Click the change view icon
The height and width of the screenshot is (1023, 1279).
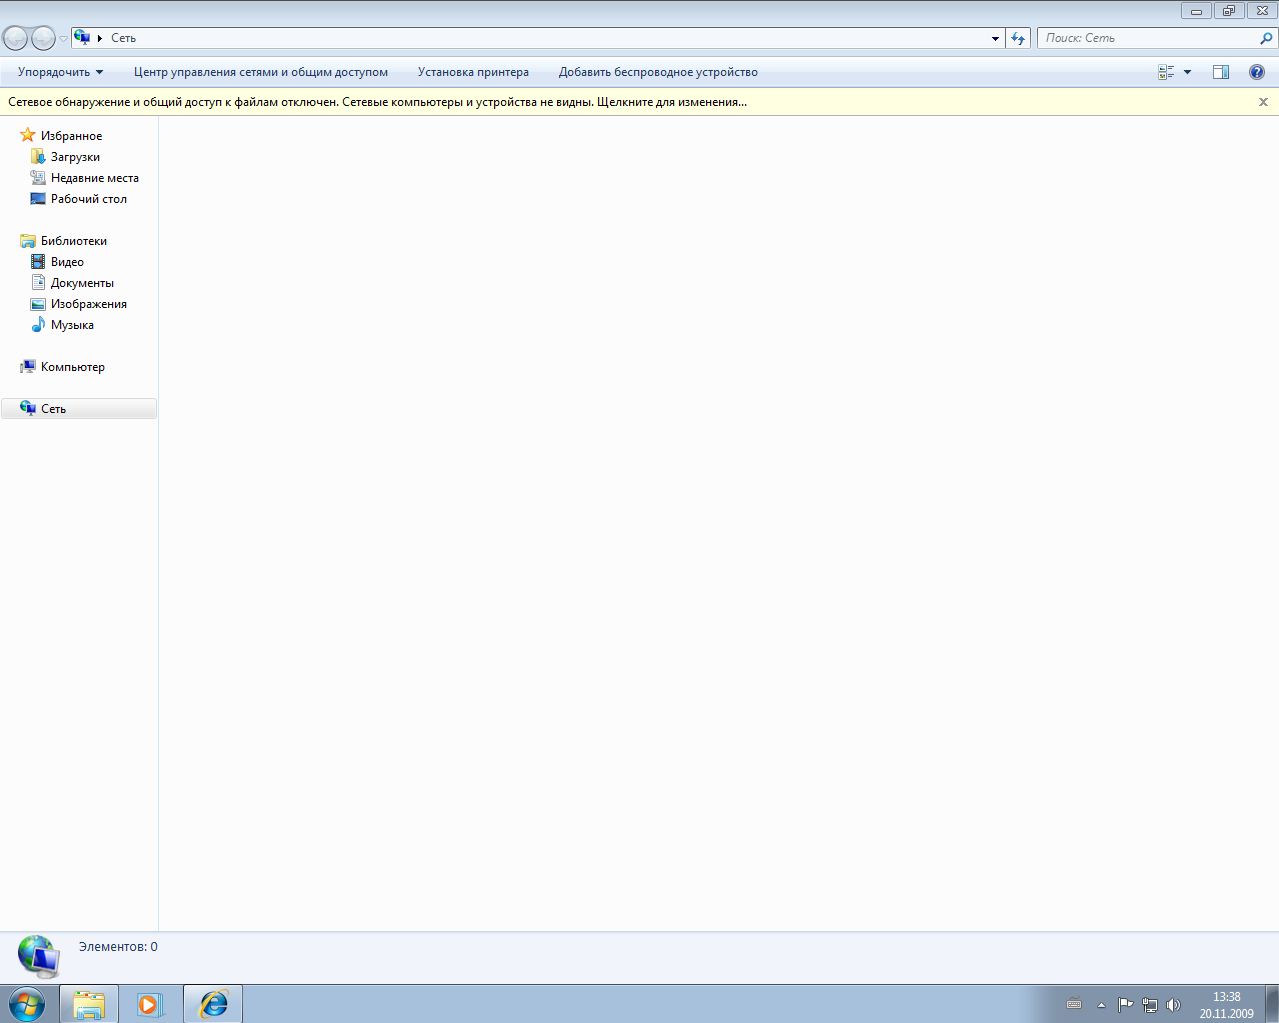coord(1166,72)
